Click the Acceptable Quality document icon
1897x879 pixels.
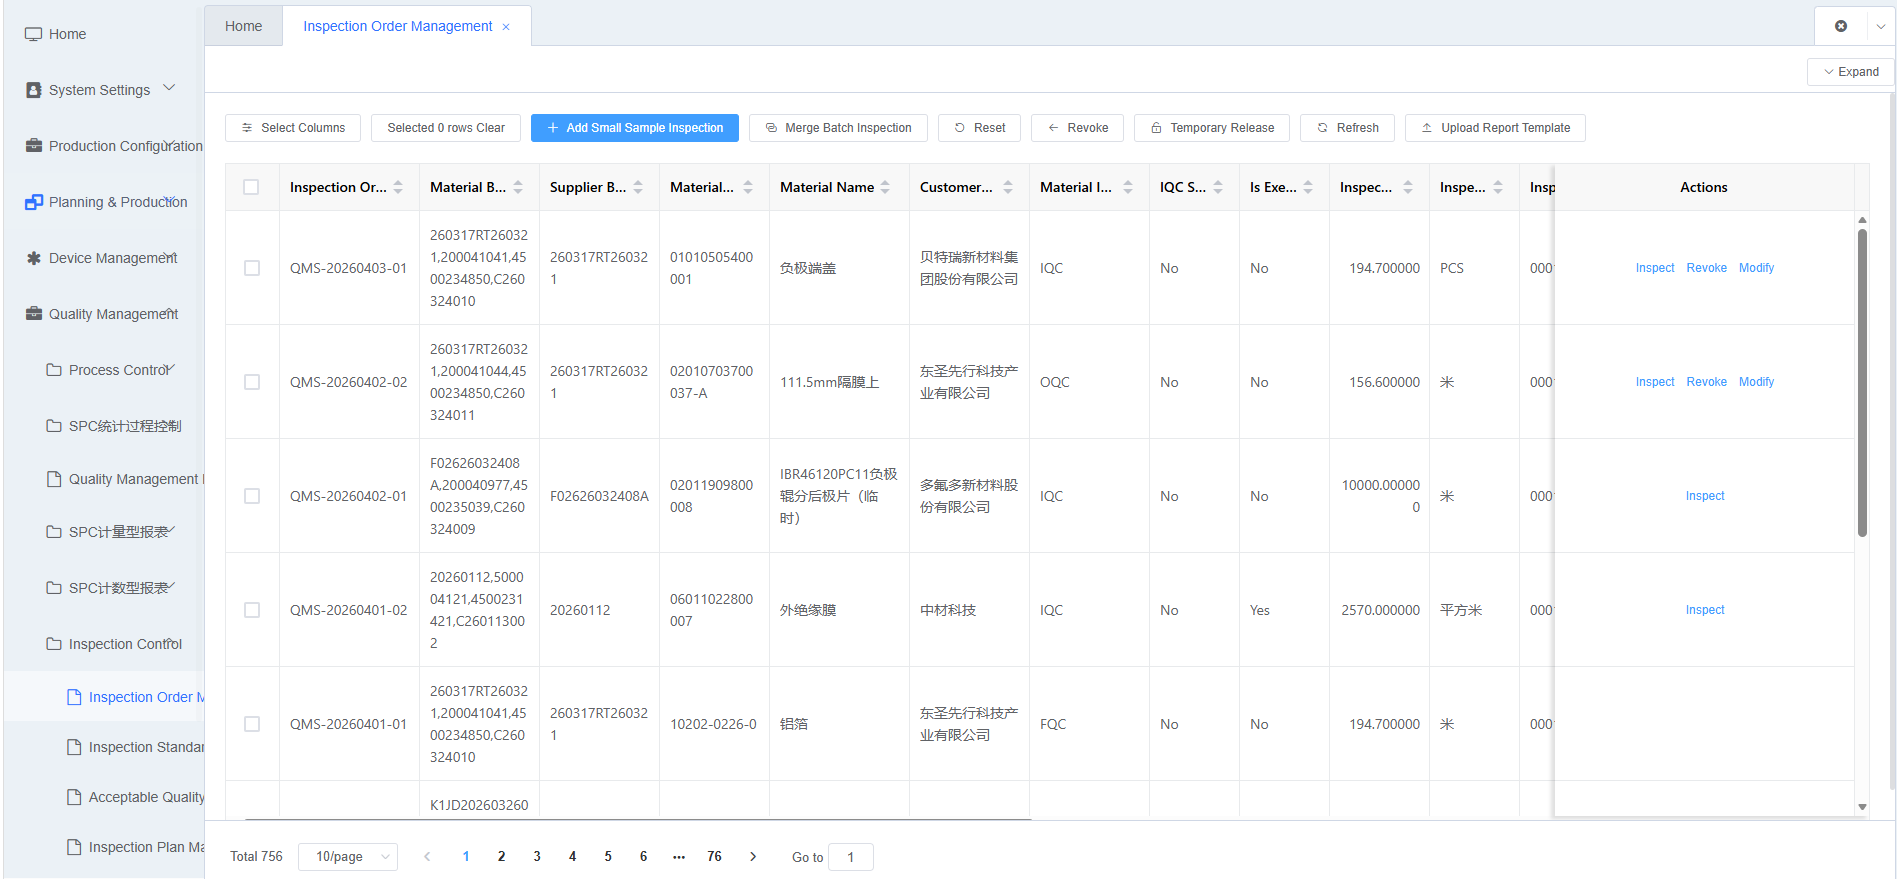(74, 797)
